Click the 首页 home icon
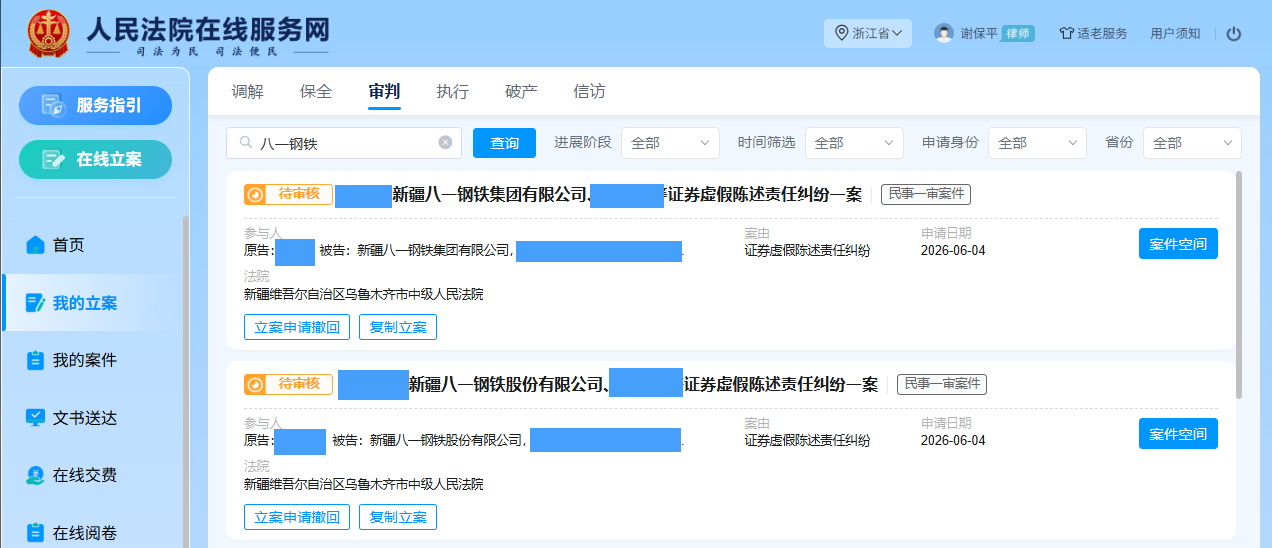 (36, 245)
